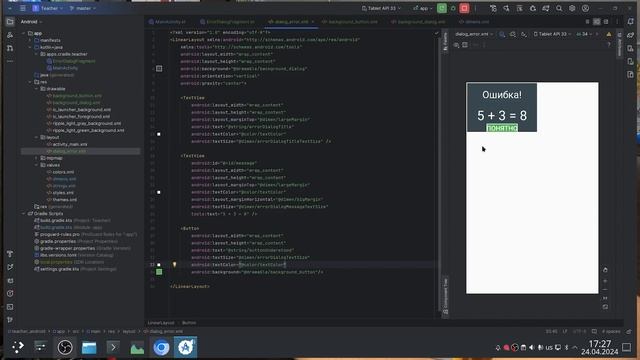Viewport: 640px width, 360px height.
Task: Open Notifications bell in right sidebar
Action: pyautogui.click(x=631, y=22)
